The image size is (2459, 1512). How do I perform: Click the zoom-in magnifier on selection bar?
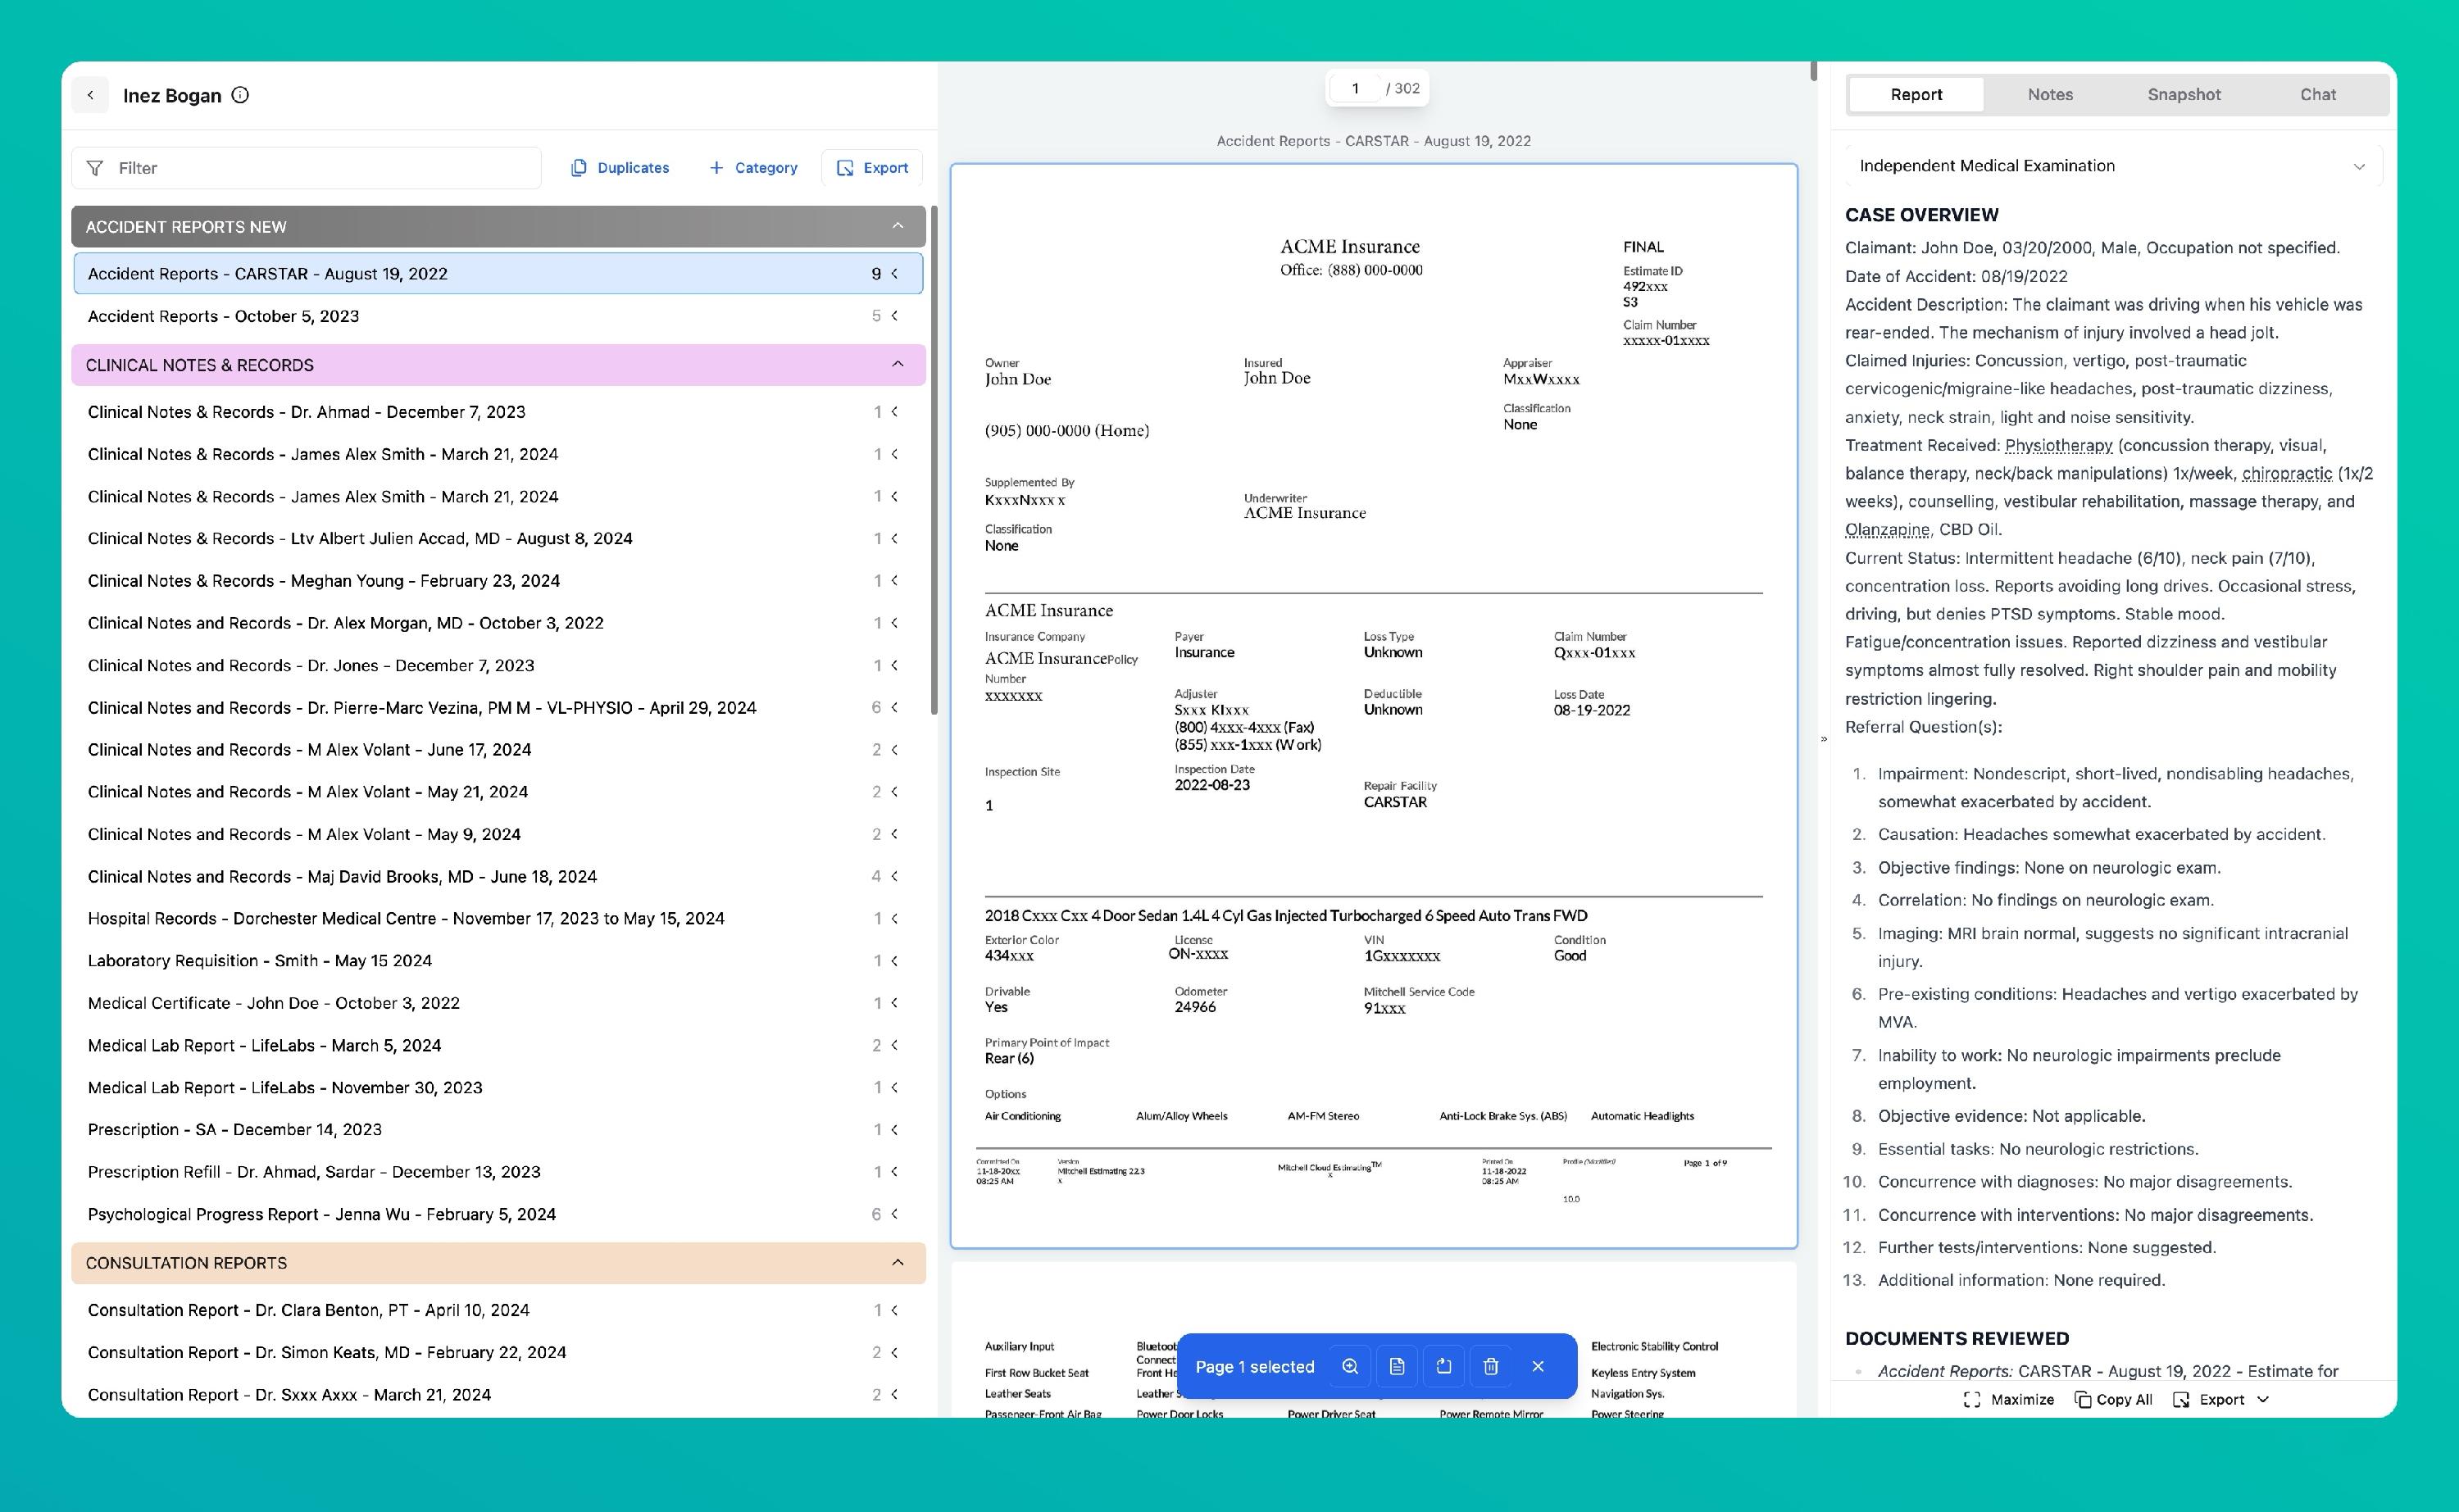tap(1350, 1366)
